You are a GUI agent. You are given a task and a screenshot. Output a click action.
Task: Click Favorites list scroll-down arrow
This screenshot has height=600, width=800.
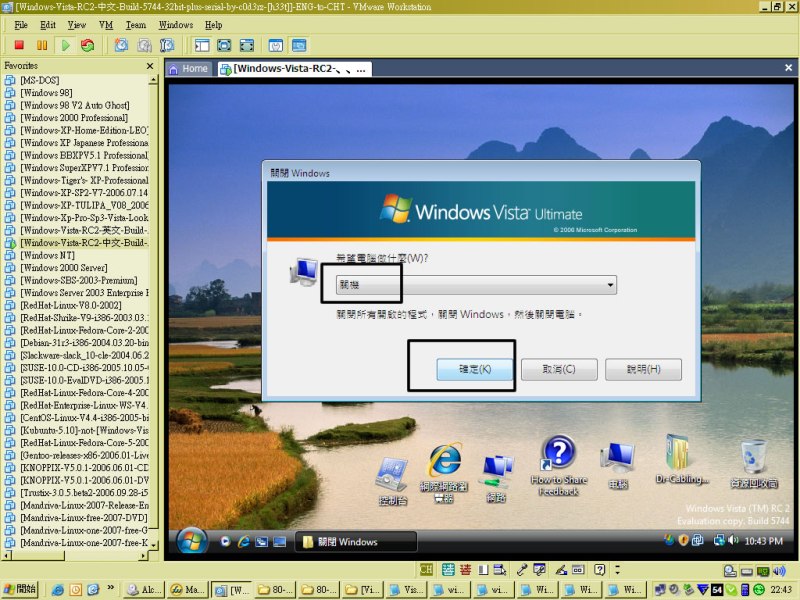tap(153, 545)
